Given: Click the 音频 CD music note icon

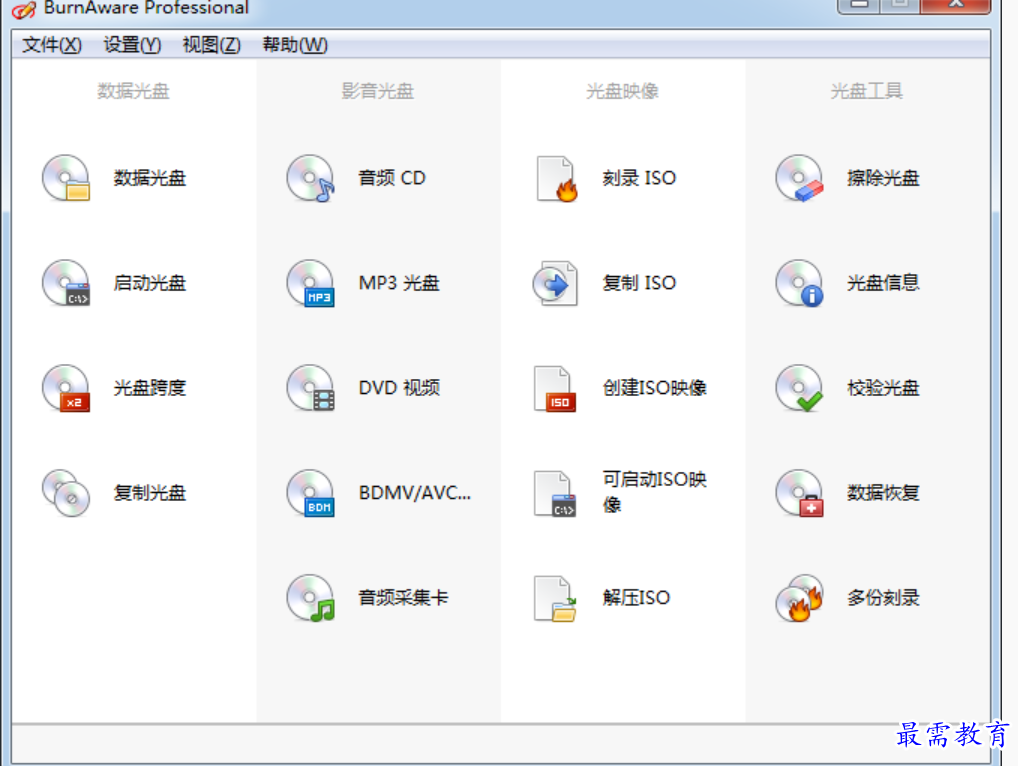Looking at the screenshot, I should tap(310, 178).
